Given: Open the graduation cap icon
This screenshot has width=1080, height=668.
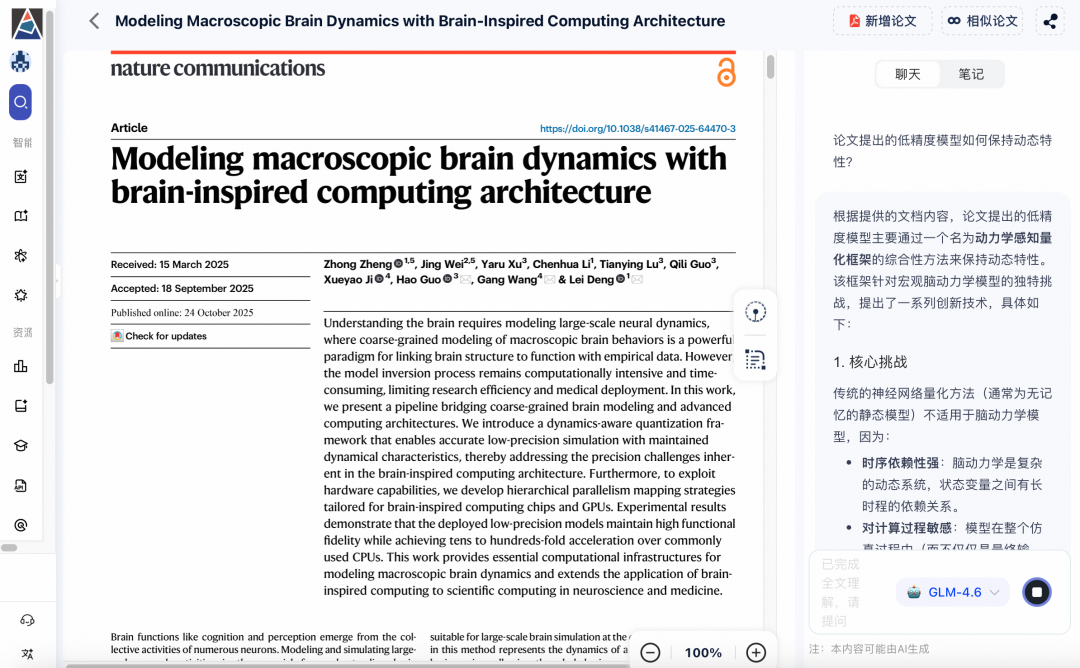Looking at the screenshot, I should tap(21, 446).
